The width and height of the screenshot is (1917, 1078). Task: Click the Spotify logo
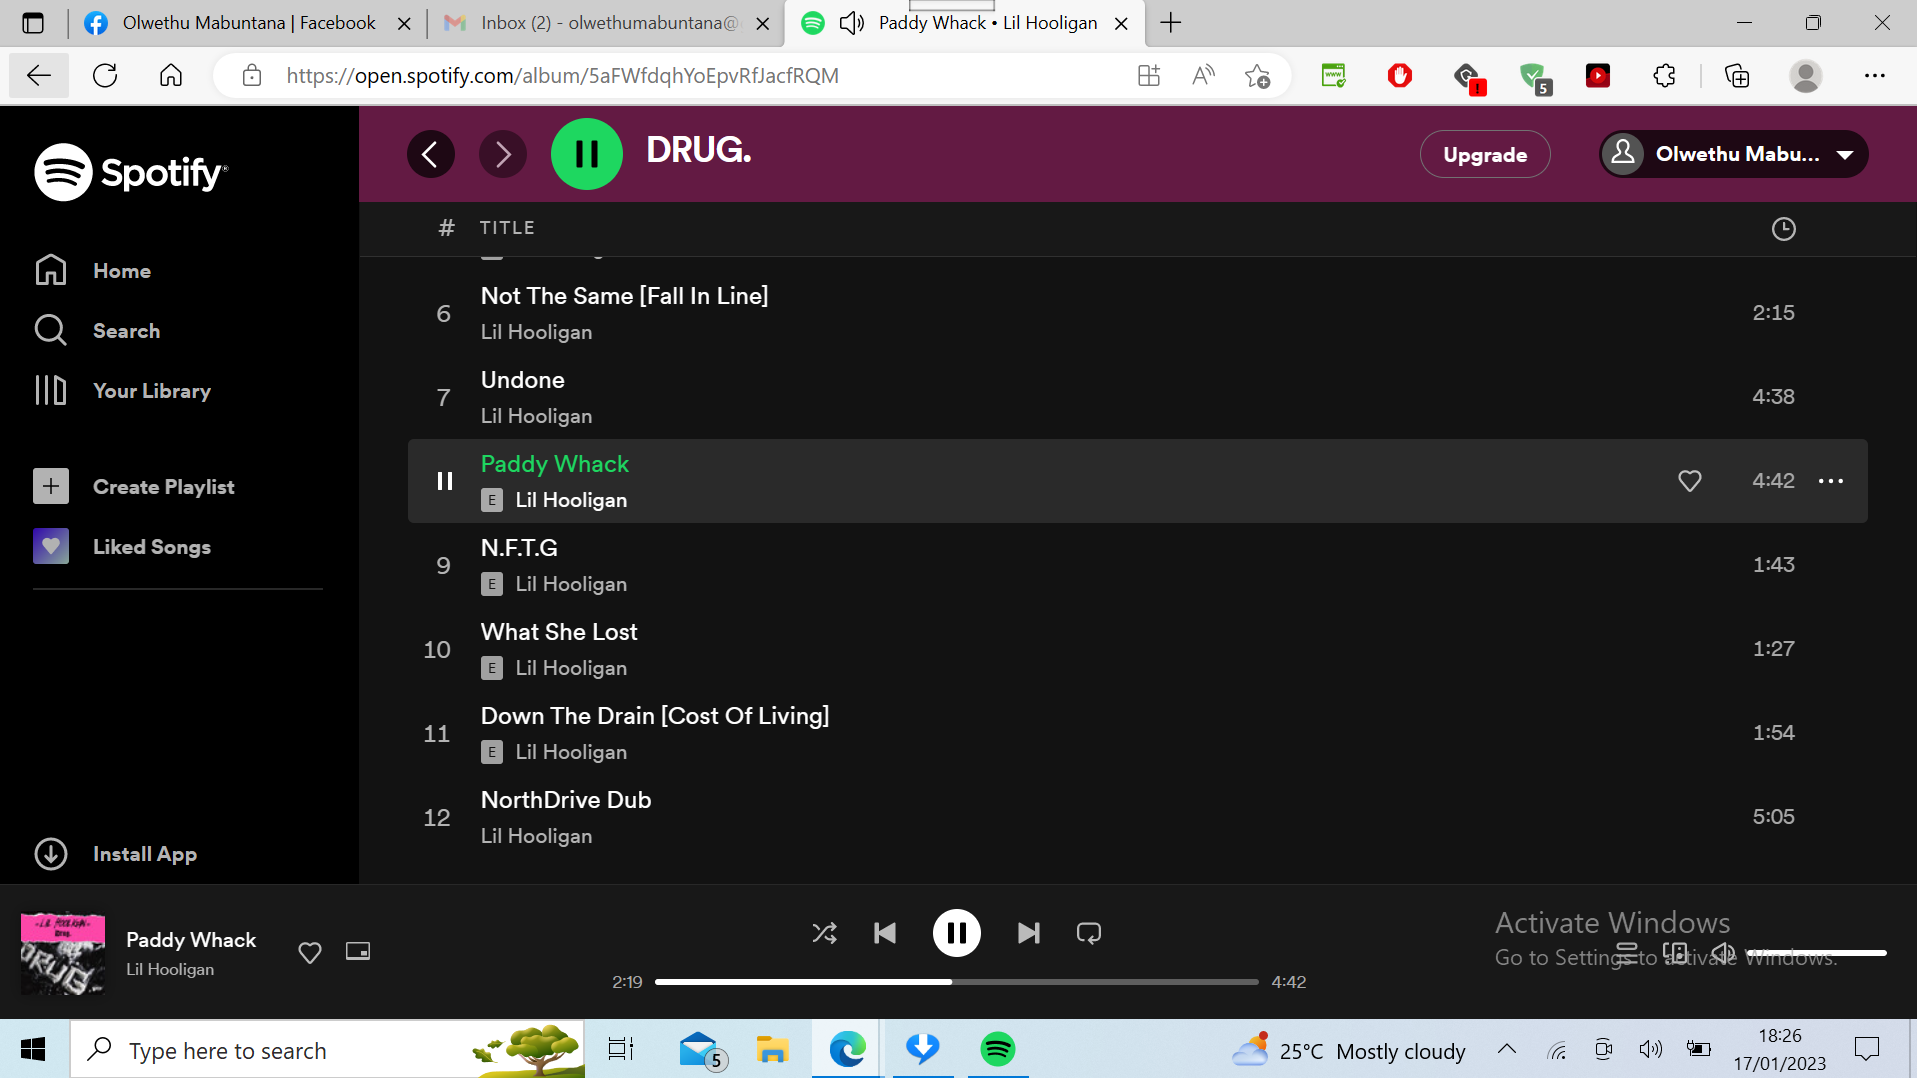click(131, 172)
